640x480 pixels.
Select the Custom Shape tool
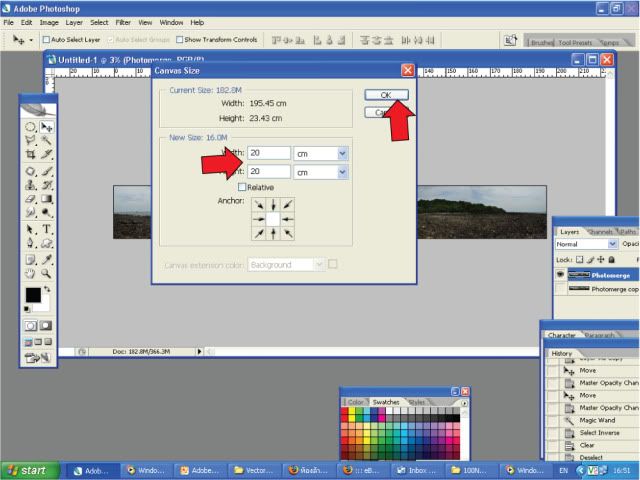tap(47, 243)
